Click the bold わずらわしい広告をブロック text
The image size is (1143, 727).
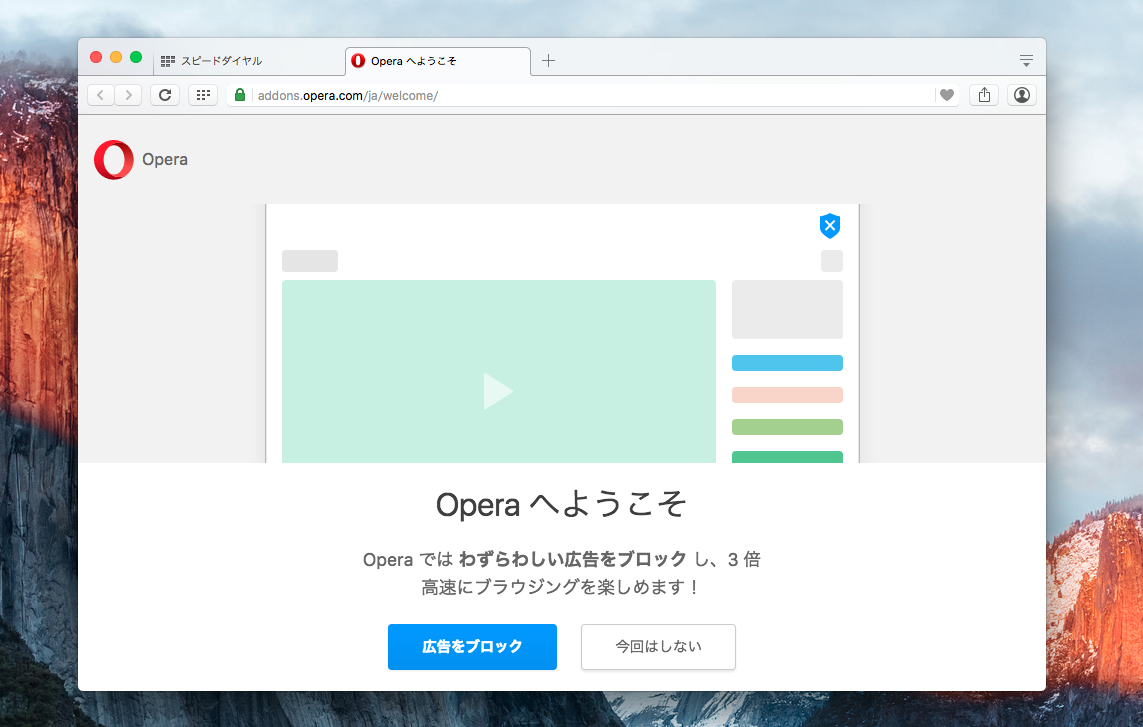coord(573,559)
